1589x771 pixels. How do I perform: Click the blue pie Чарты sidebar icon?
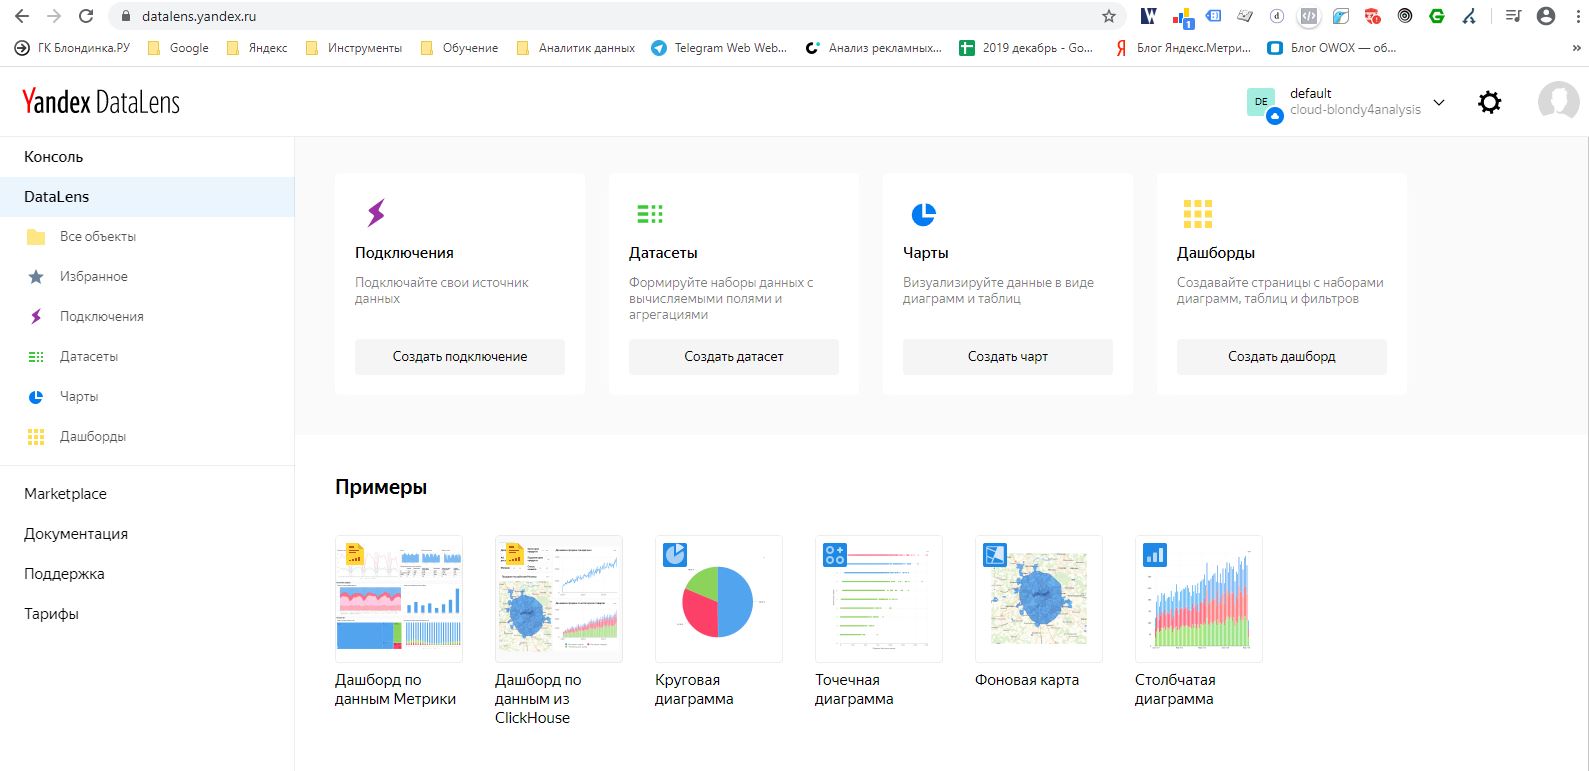[36, 397]
